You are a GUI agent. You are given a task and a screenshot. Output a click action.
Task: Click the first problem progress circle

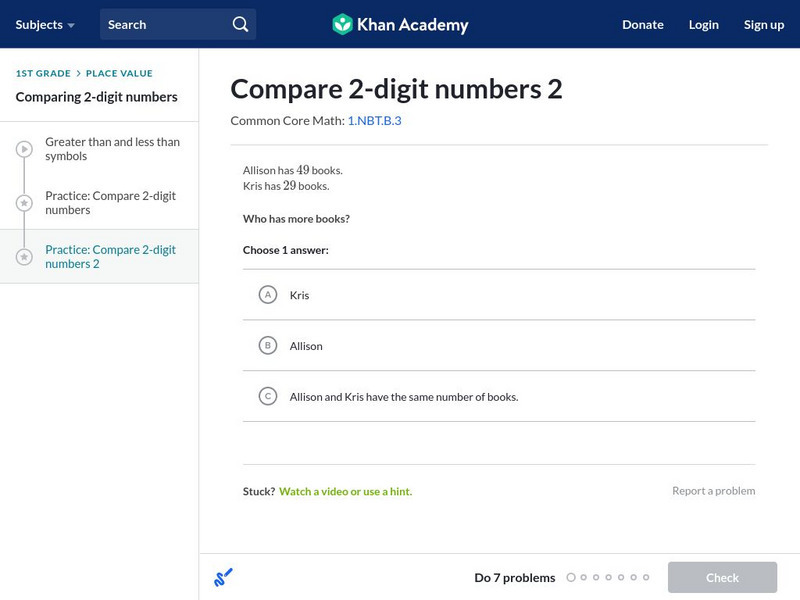(571, 577)
